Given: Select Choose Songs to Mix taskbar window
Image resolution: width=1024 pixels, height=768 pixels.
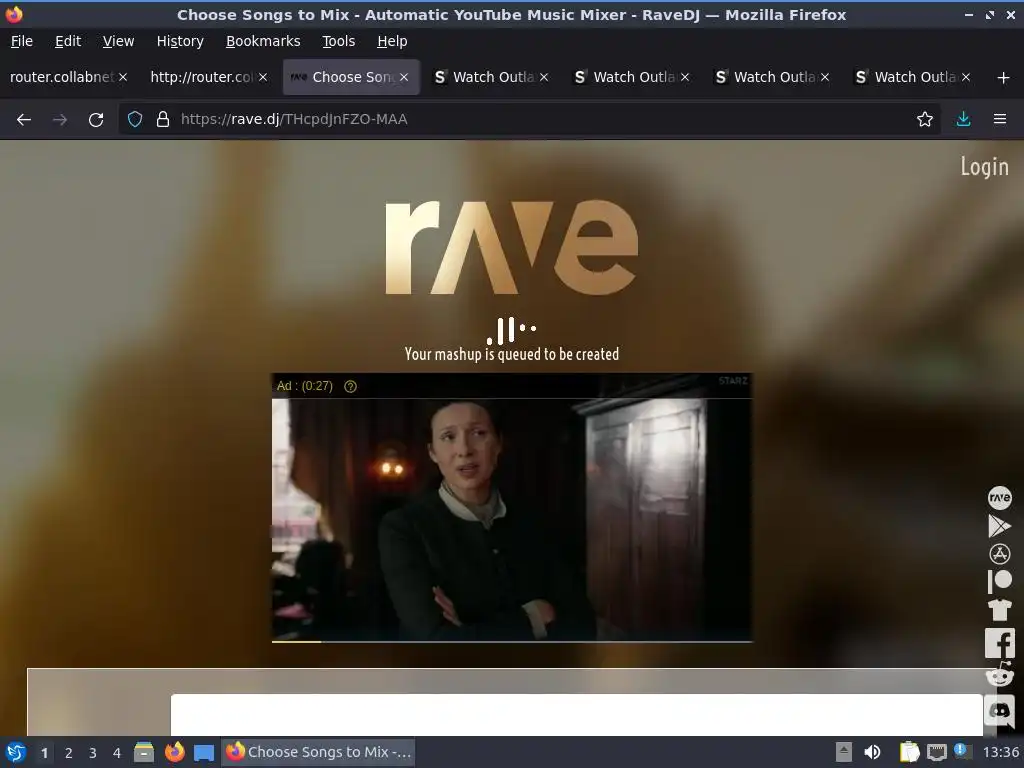Looking at the screenshot, I should 319,752.
